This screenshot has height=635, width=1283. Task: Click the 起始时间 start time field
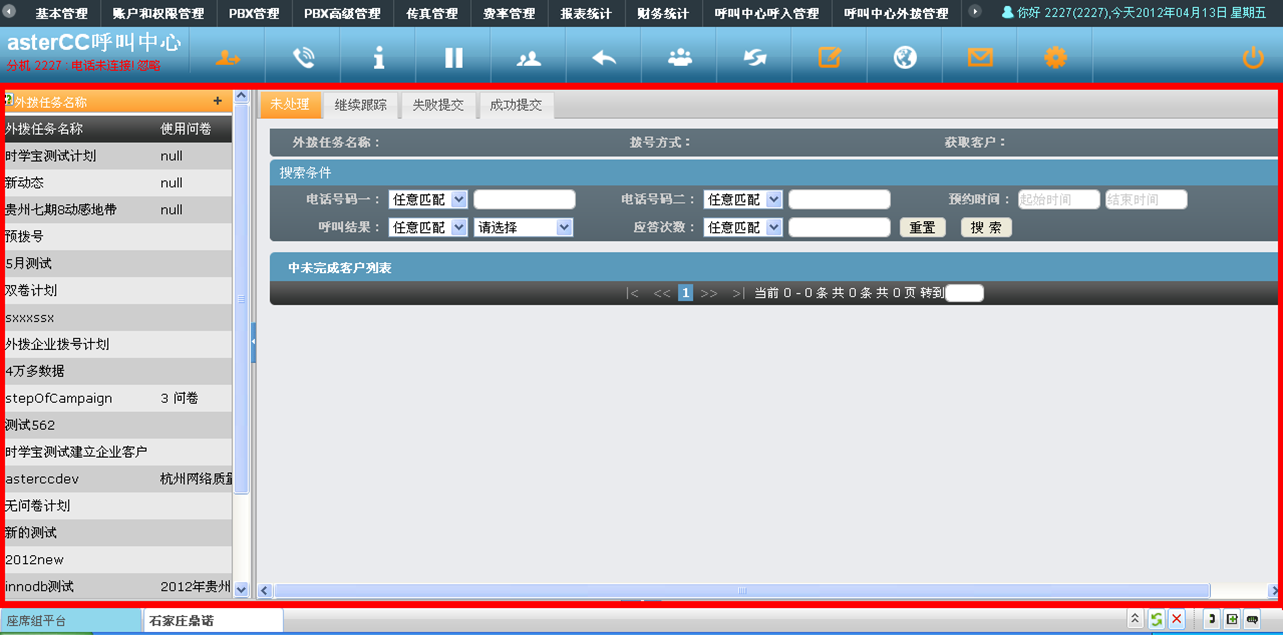(1058, 200)
